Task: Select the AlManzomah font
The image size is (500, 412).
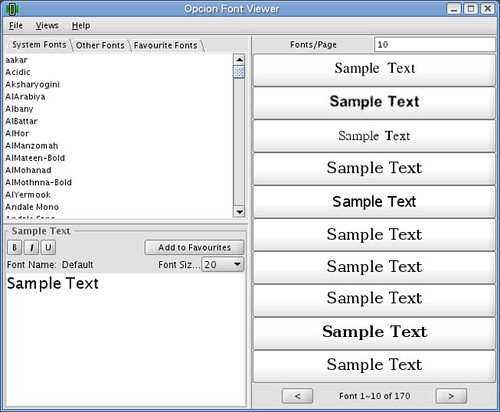Action: 119,146
